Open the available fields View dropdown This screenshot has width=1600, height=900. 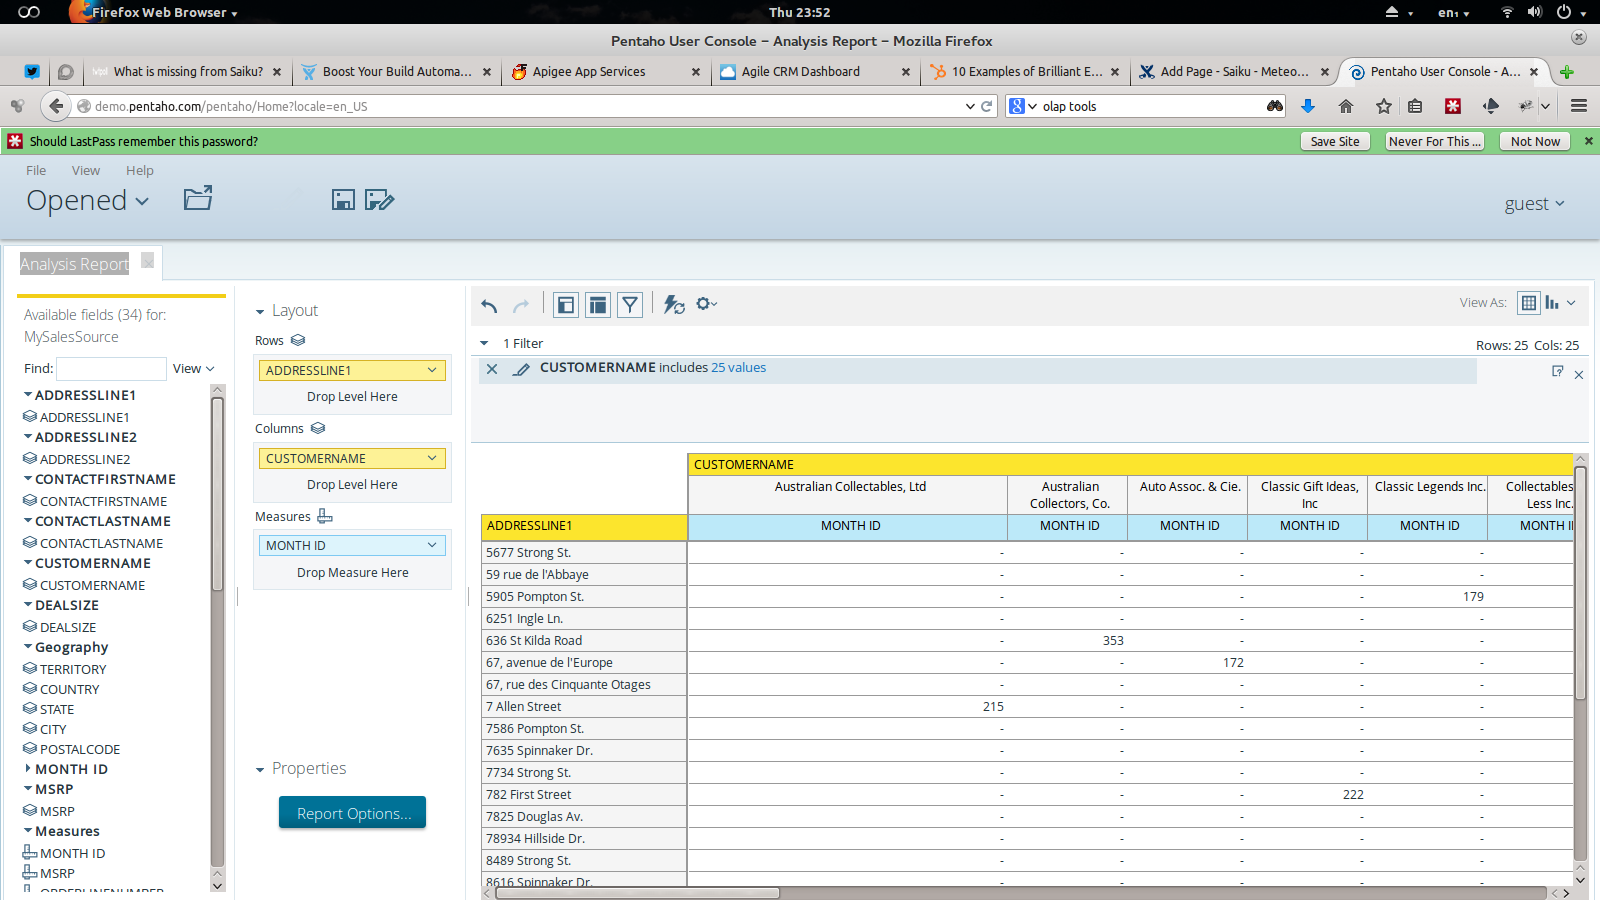tap(194, 369)
